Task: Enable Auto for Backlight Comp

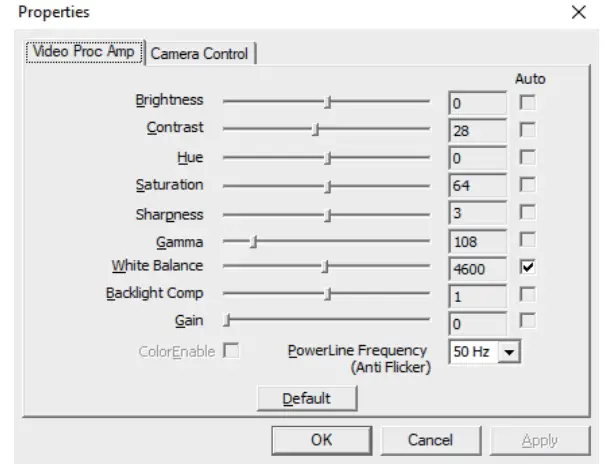Action: (527, 295)
